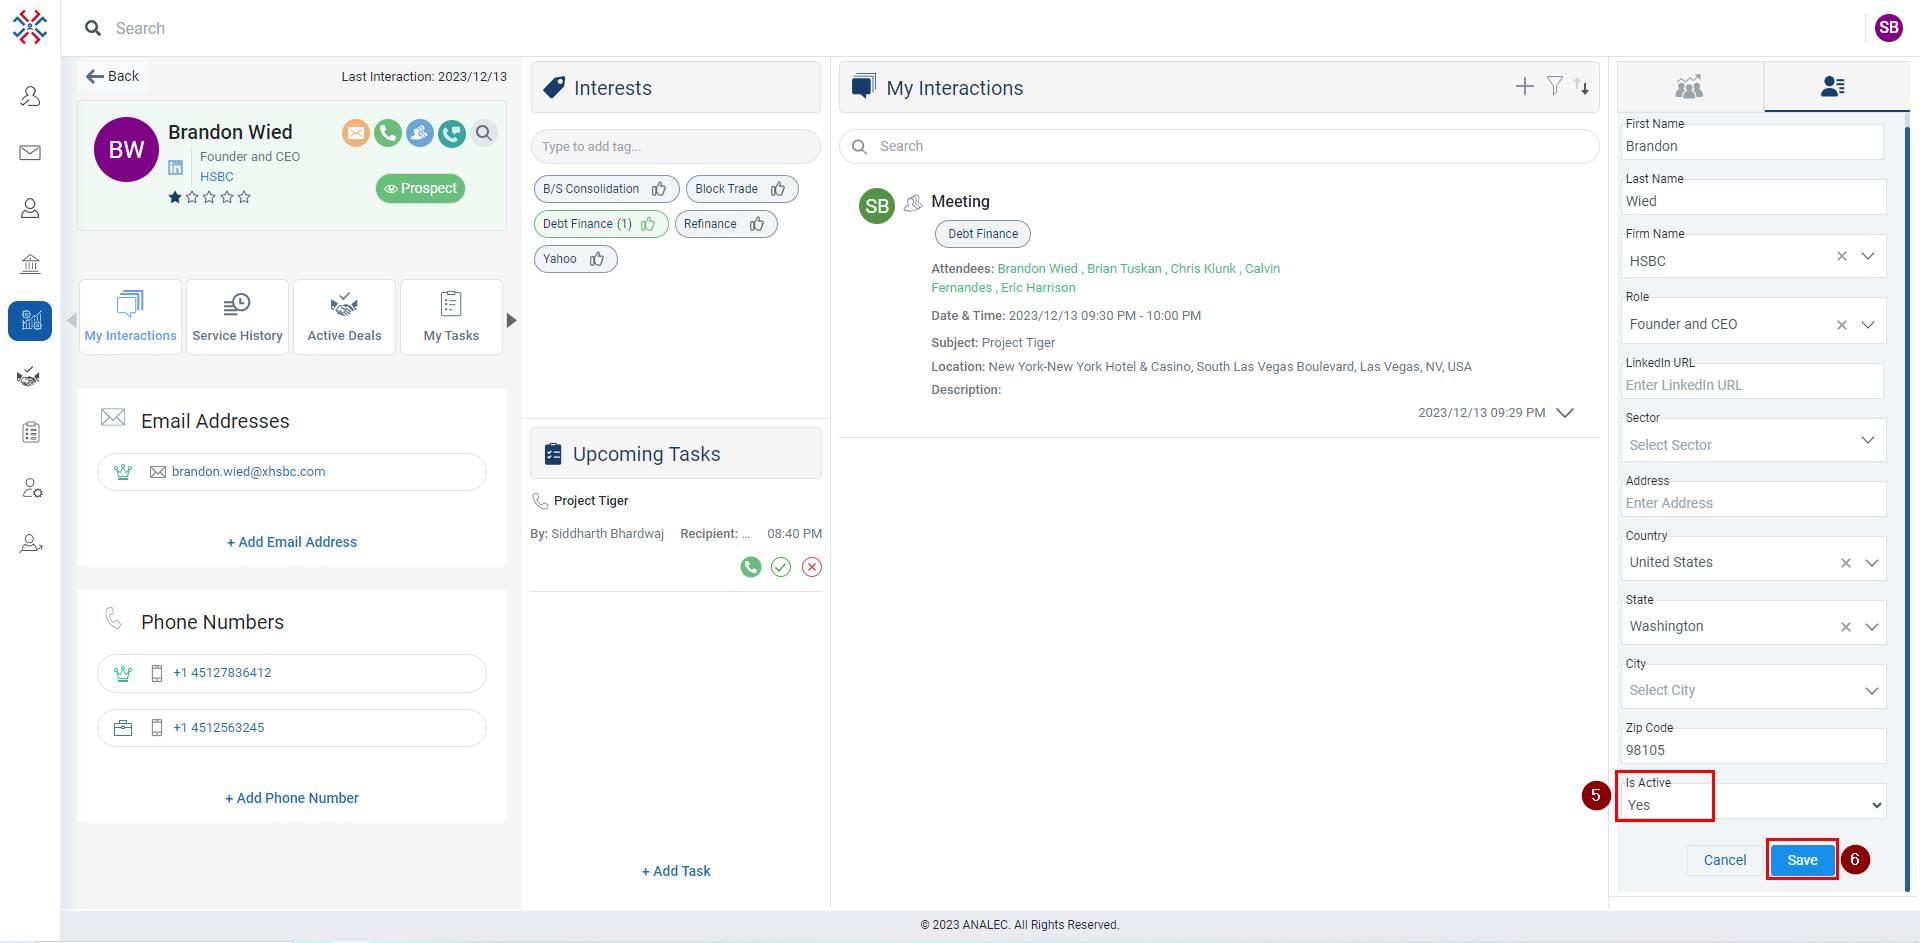Click the orange email action icon

(x=356, y=133)
